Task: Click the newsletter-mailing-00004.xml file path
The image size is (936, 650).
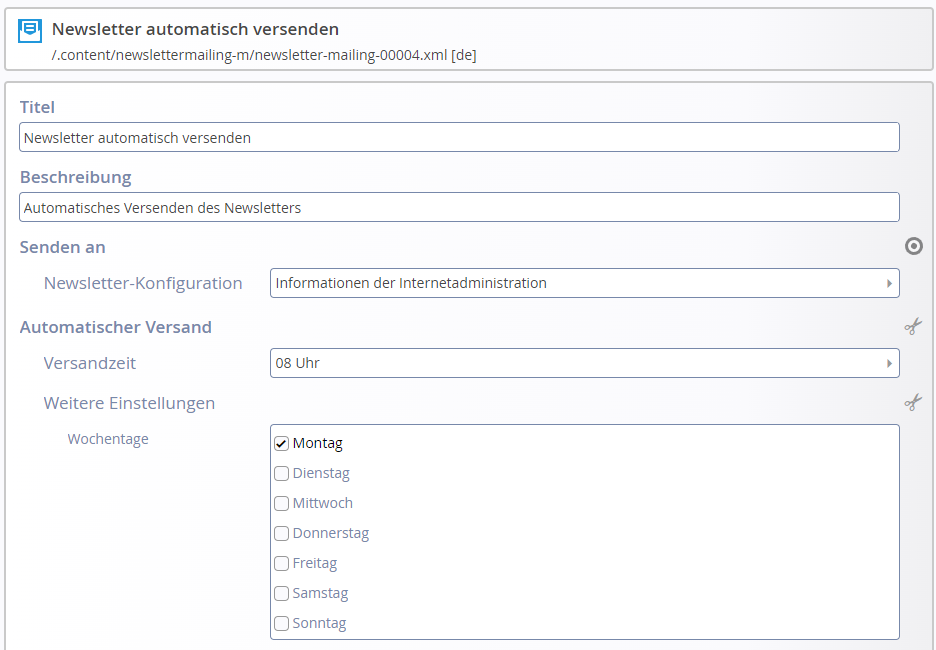Action: 264,55
